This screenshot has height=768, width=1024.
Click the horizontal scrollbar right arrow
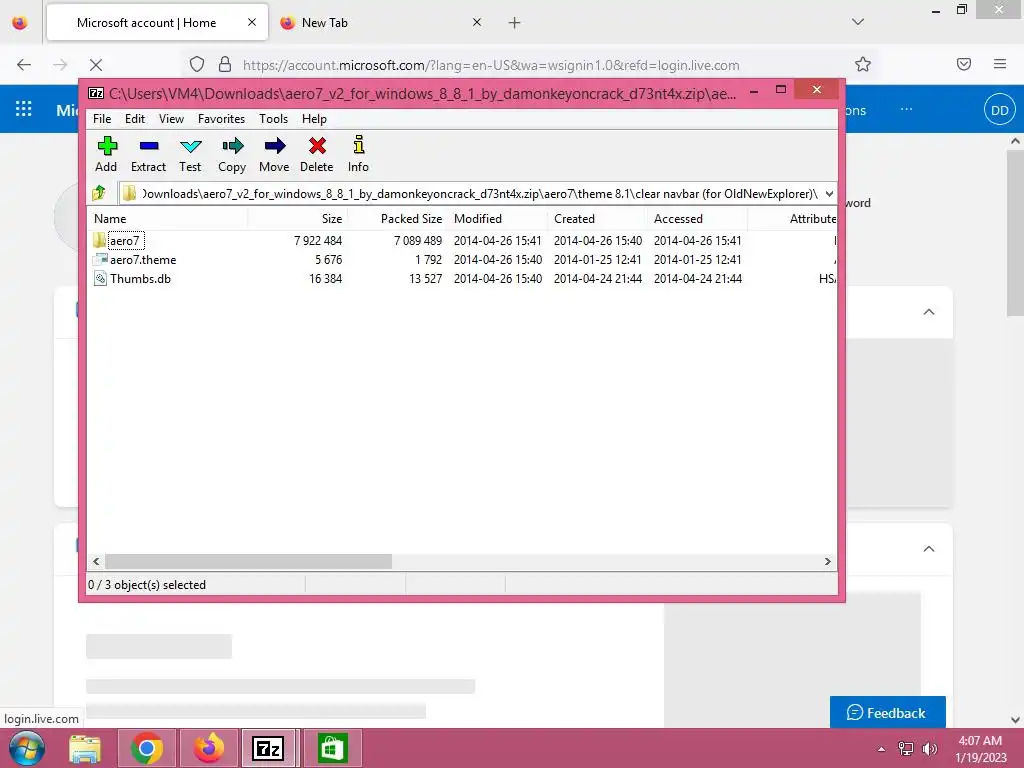828,562
